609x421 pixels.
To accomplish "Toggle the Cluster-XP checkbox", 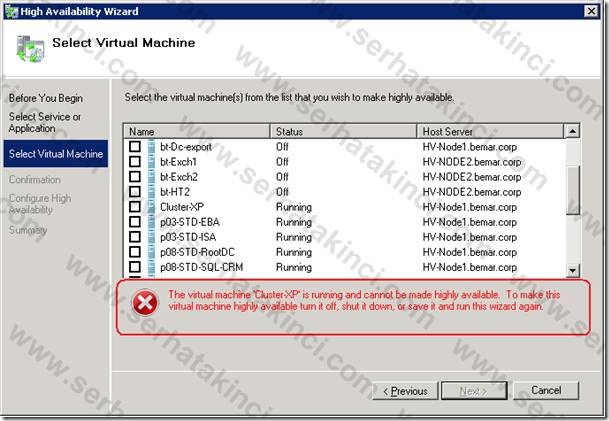I will (x=135, y=207).
